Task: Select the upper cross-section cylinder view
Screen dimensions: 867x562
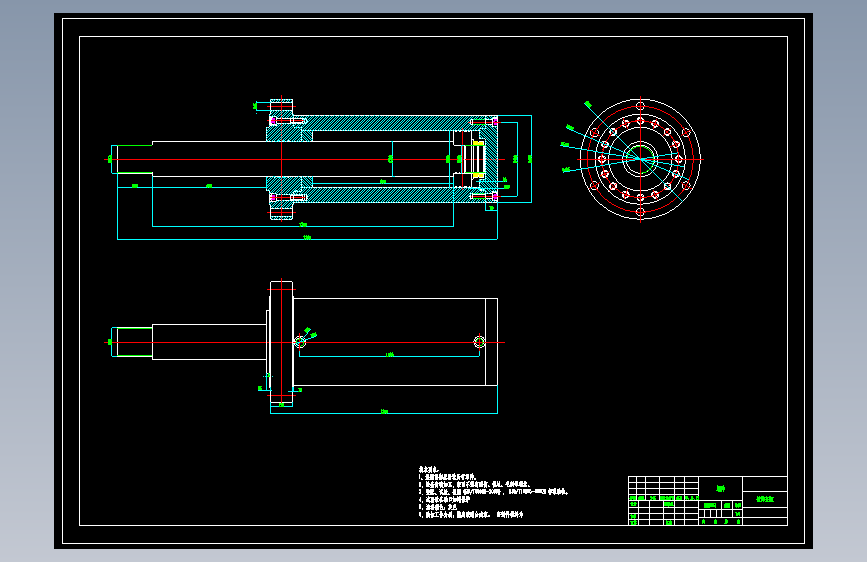Action: (x=321, y=169)
